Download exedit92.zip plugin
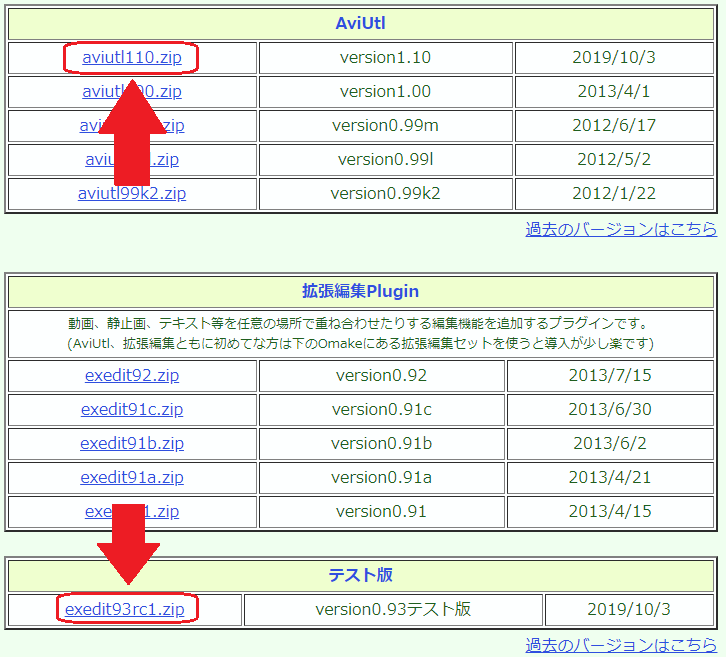The width and height of the screenshot is (726, 657). (x=132, y=375)
